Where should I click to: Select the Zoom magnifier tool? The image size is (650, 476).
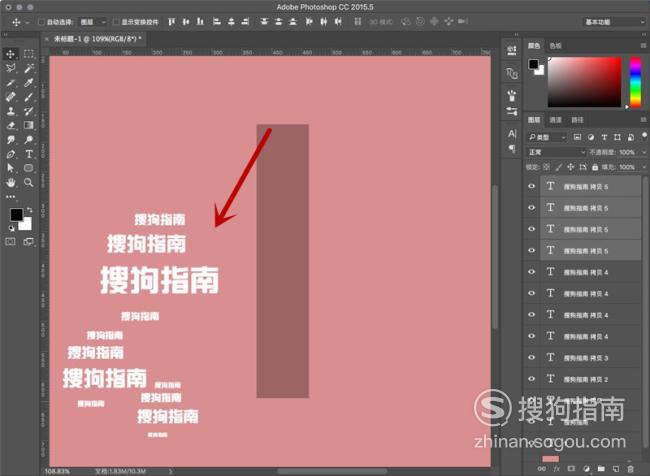click(x=29, y=182)
